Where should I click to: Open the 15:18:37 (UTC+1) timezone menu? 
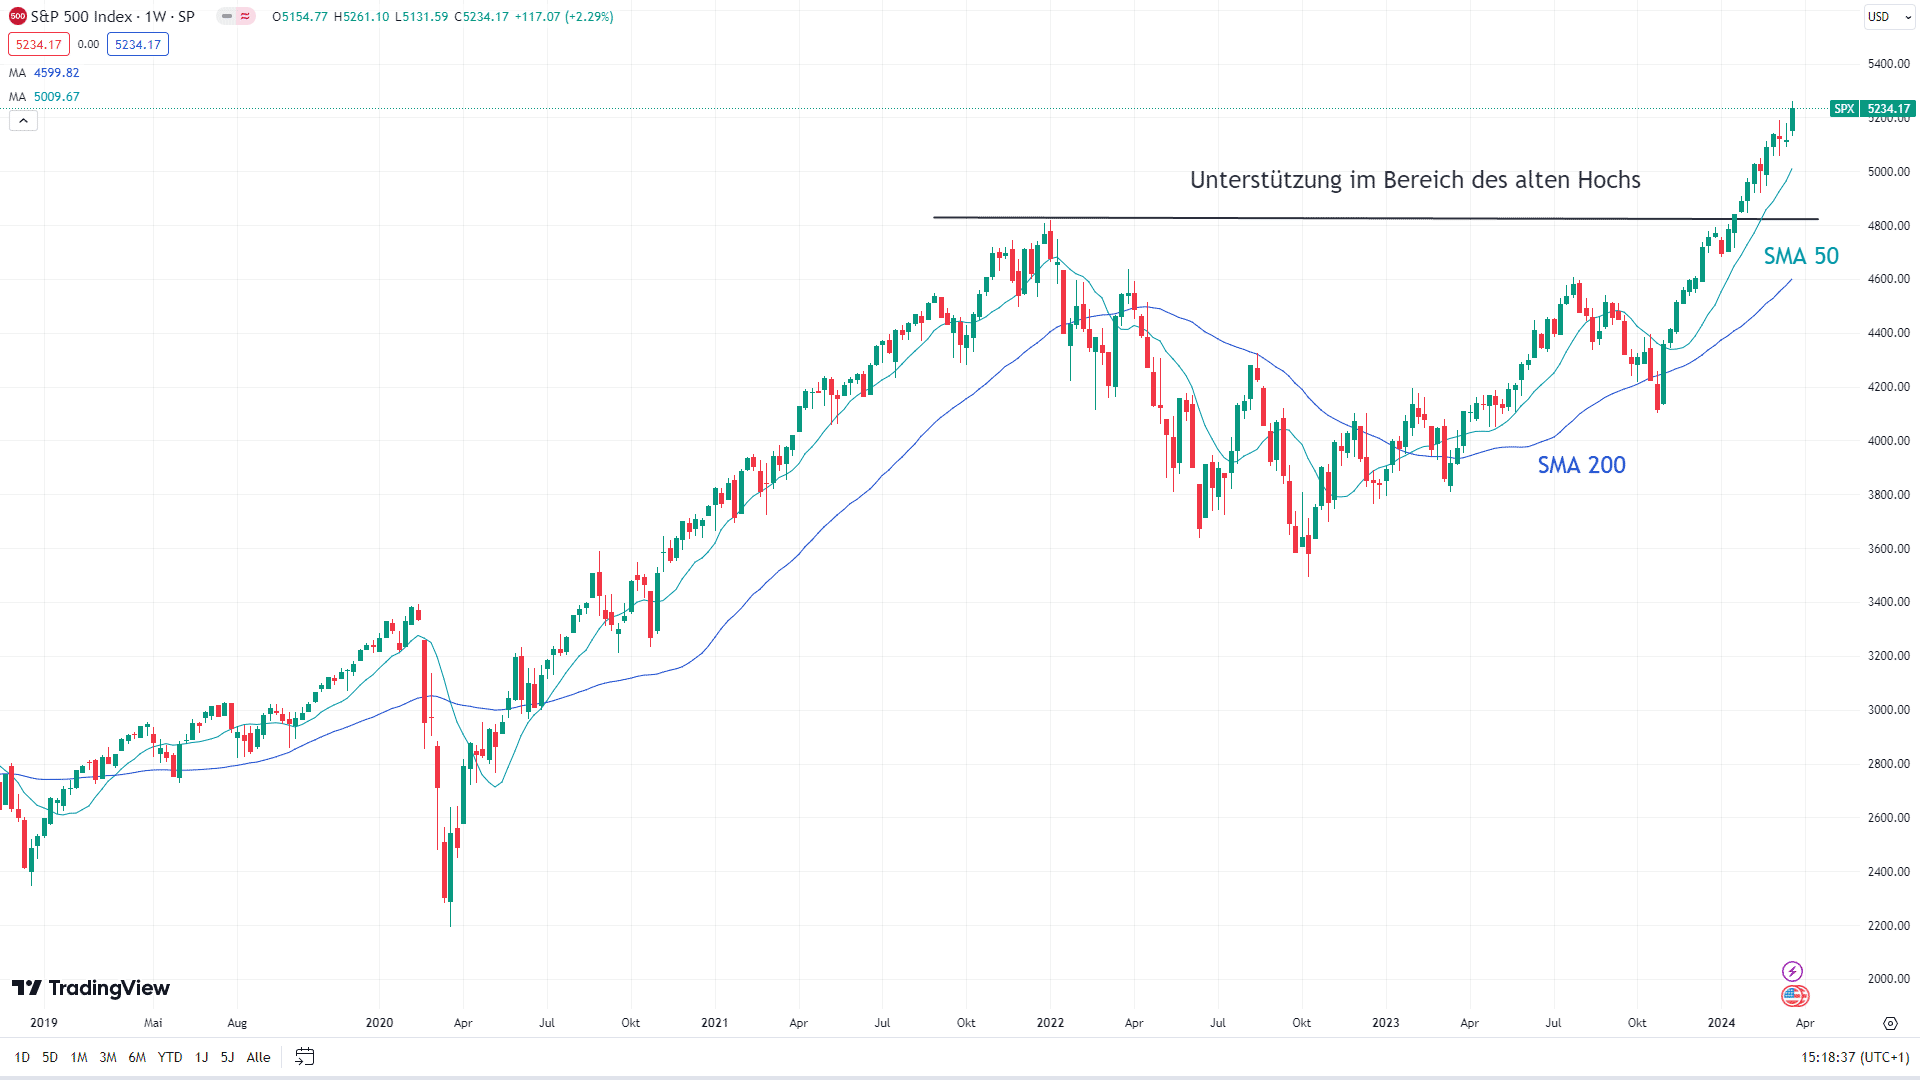click(x=1855, y=1057)
